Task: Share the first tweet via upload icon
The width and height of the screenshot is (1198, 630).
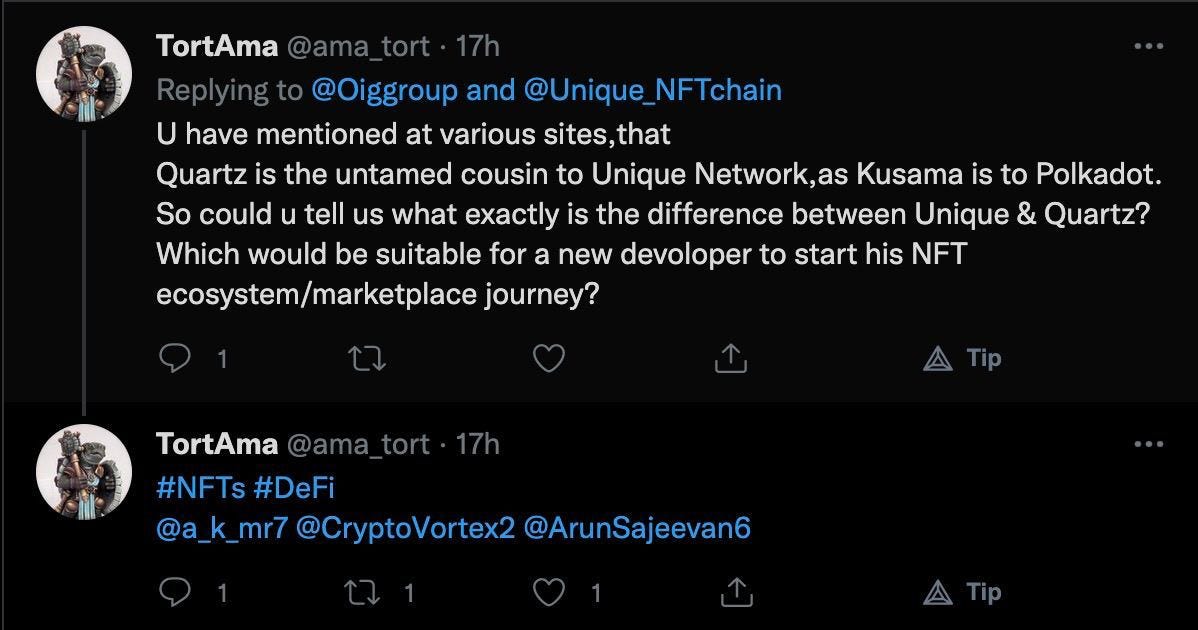Action: tap(730, 357)
